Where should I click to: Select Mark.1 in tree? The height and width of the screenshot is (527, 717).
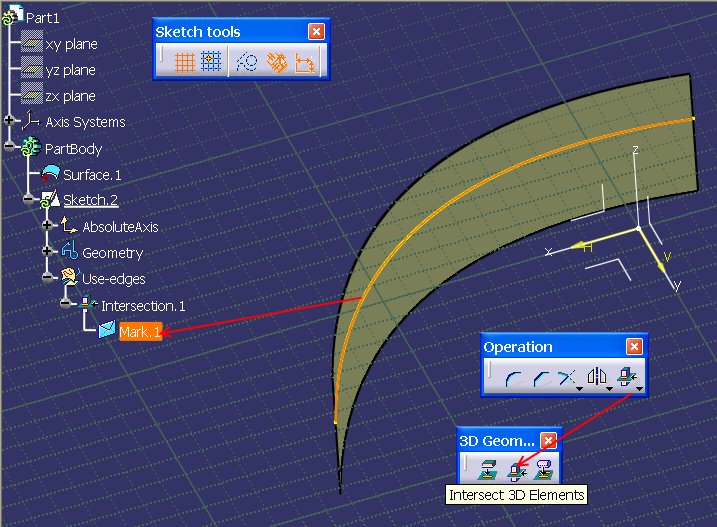point(140,332)
